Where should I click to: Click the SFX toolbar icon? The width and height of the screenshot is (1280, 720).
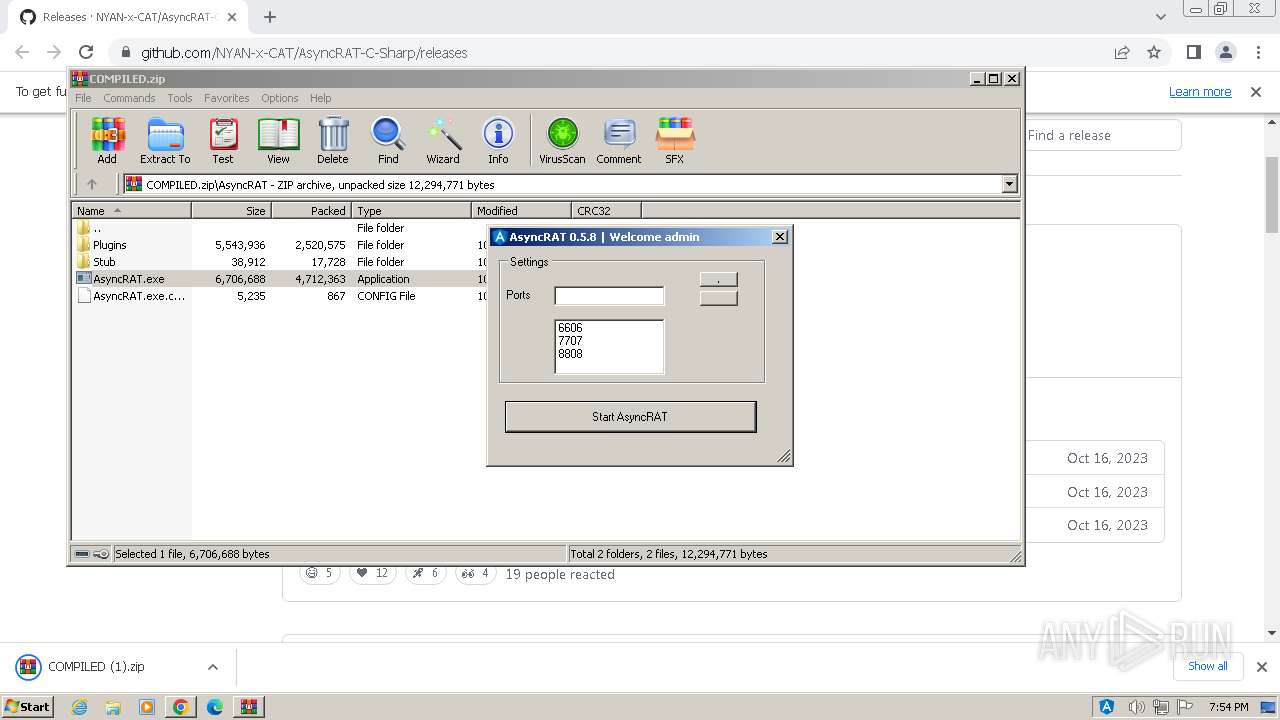coord(675,141)
